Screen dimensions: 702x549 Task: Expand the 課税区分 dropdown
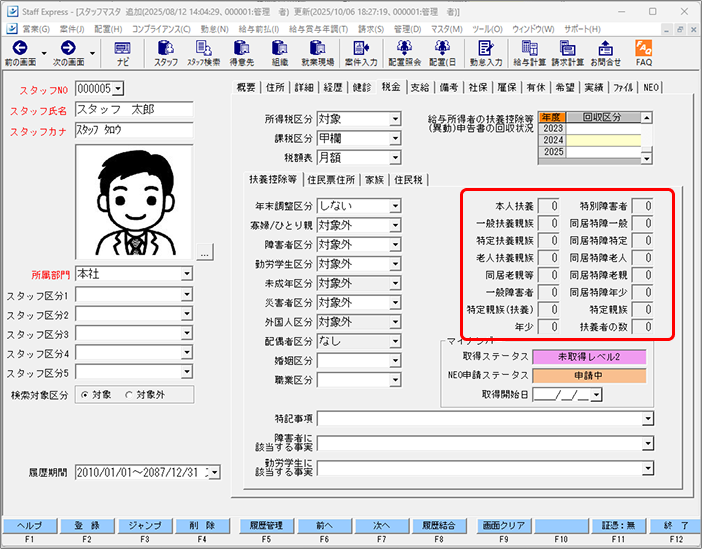click(x=395, y=138)
